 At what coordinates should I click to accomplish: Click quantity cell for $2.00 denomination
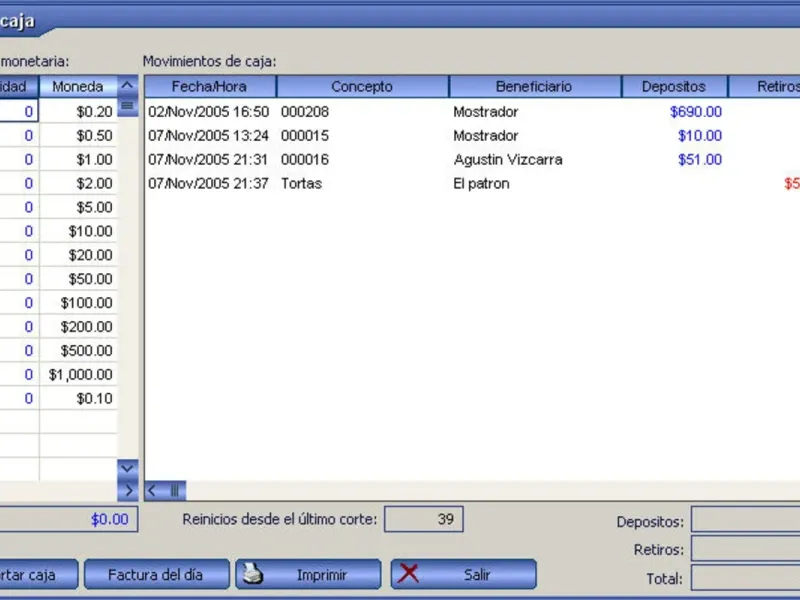[19, 183]
